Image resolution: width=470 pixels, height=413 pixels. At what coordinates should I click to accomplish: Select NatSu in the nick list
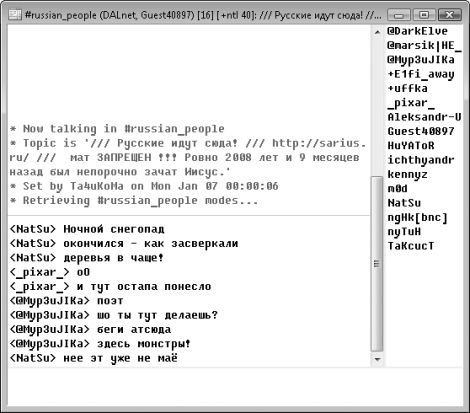(404, 203)
